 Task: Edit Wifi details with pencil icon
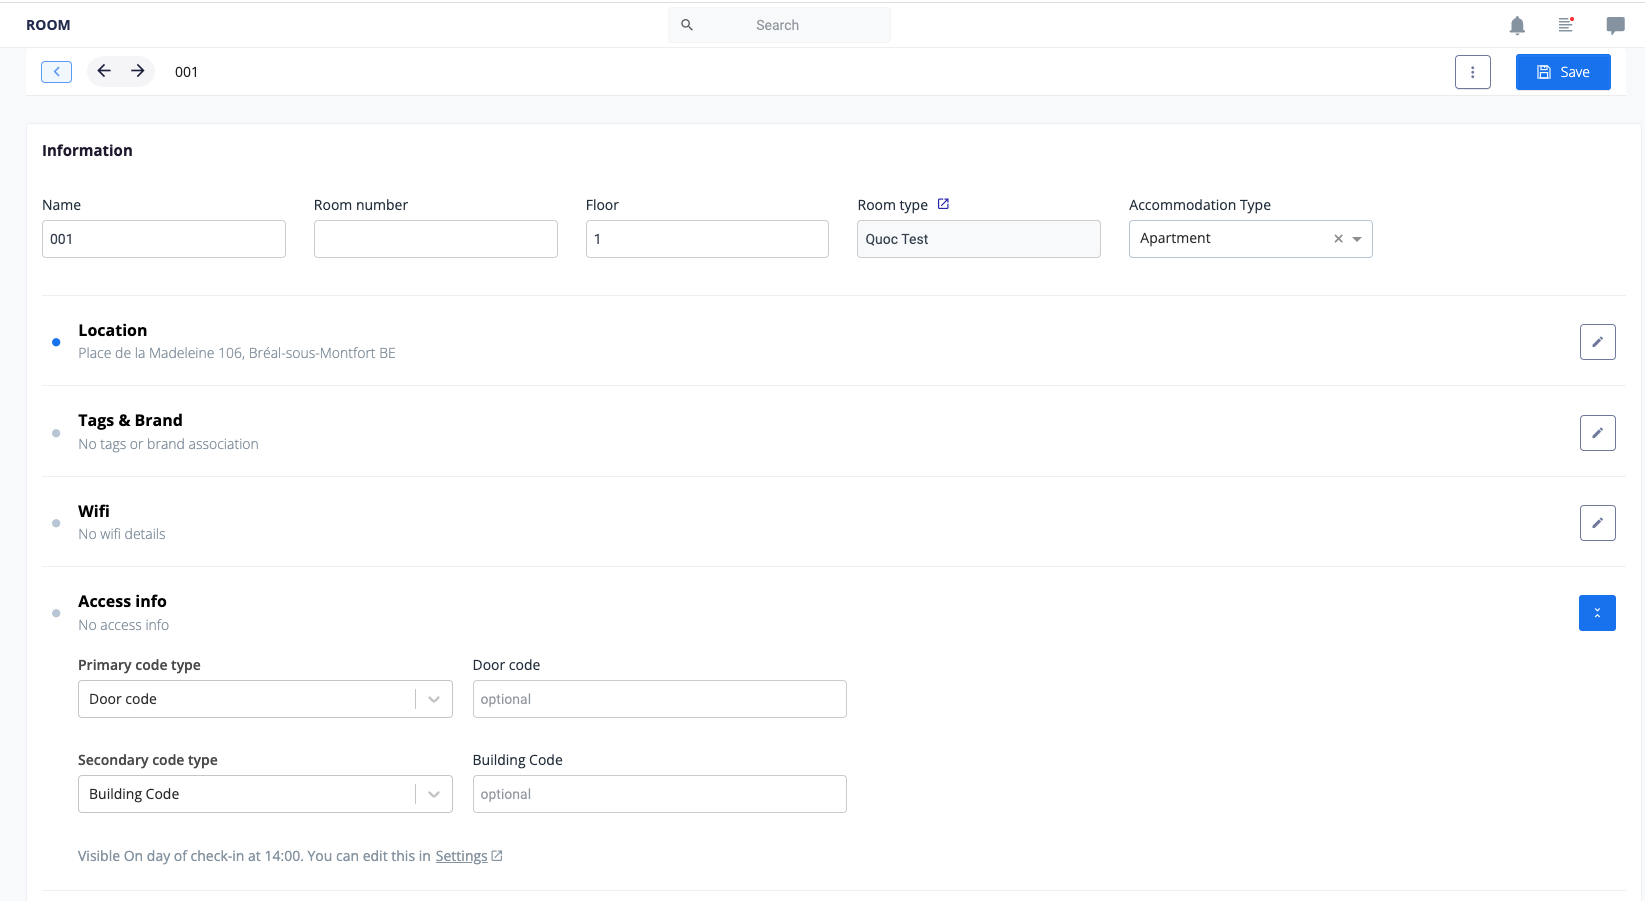pos(1597,523)
